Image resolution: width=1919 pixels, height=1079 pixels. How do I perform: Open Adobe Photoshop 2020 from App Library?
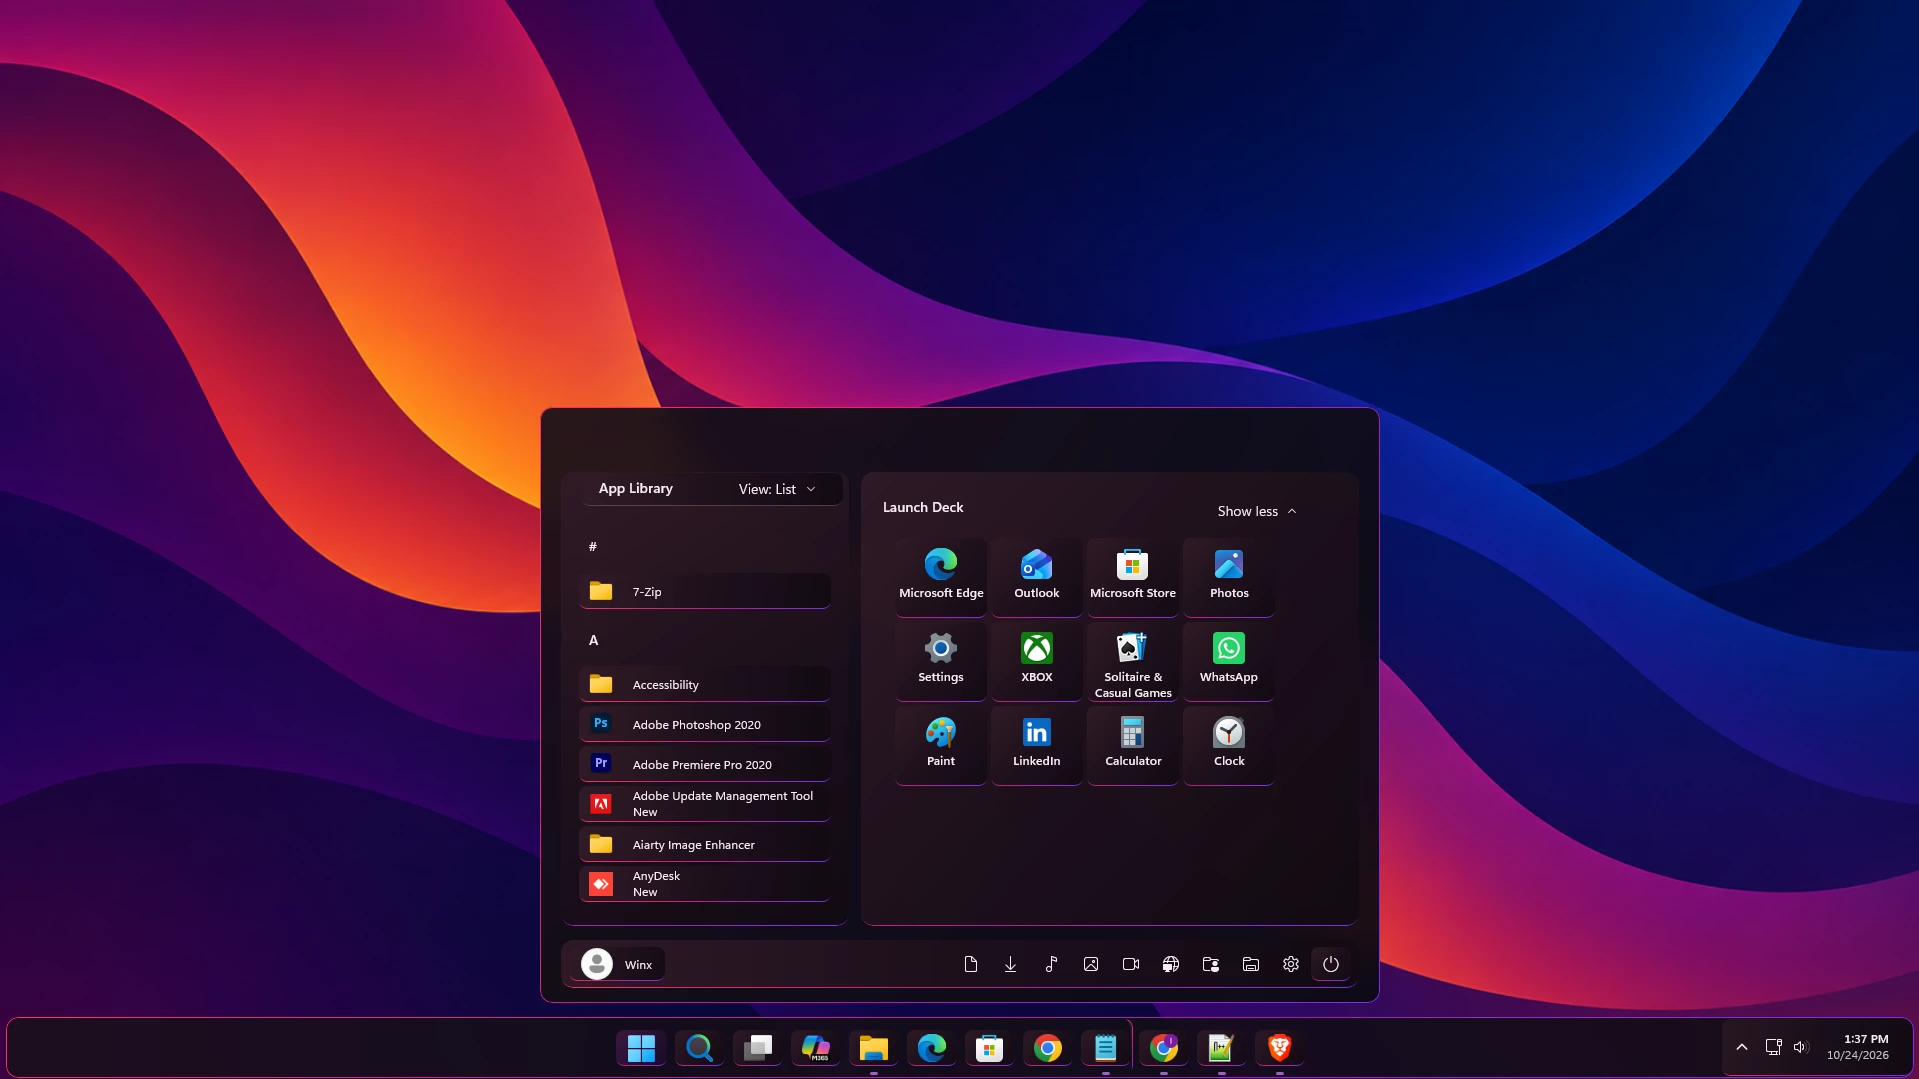pyautogui.click(x=705, y=724)
